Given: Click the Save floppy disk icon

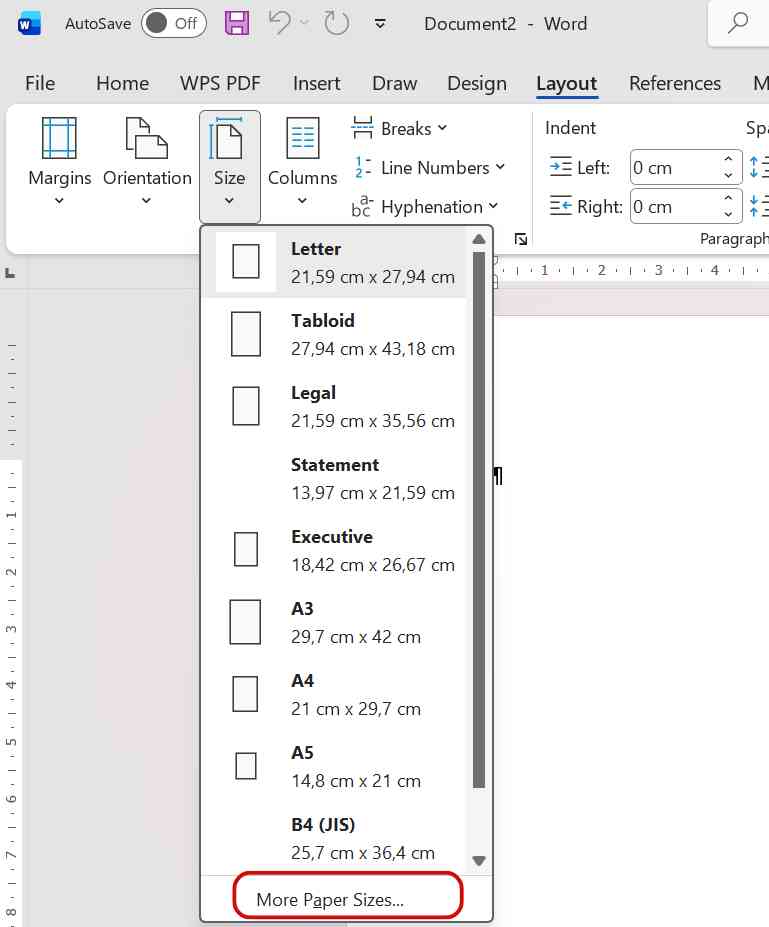Looking at the screenshot, I should coord(237,24).
